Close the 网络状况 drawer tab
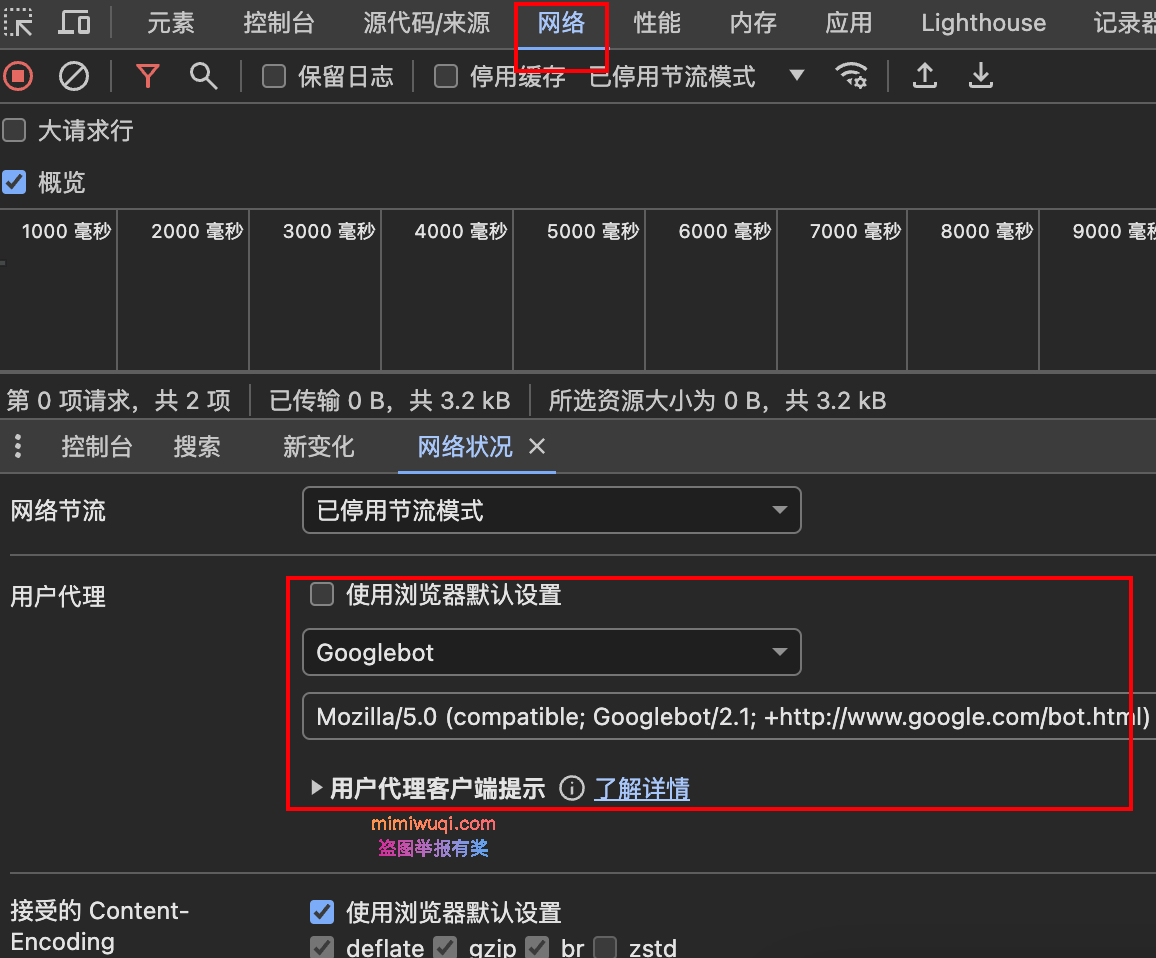 [x=537, y=446]
